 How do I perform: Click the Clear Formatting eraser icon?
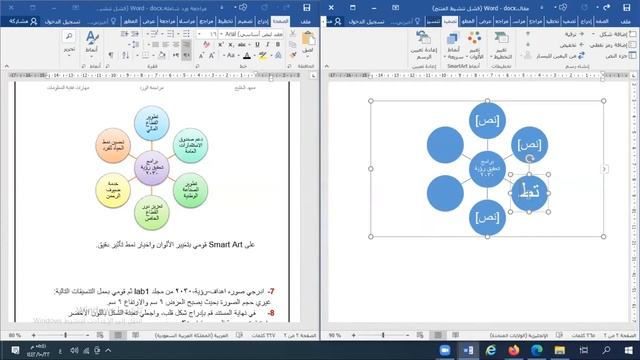point(207,44)
